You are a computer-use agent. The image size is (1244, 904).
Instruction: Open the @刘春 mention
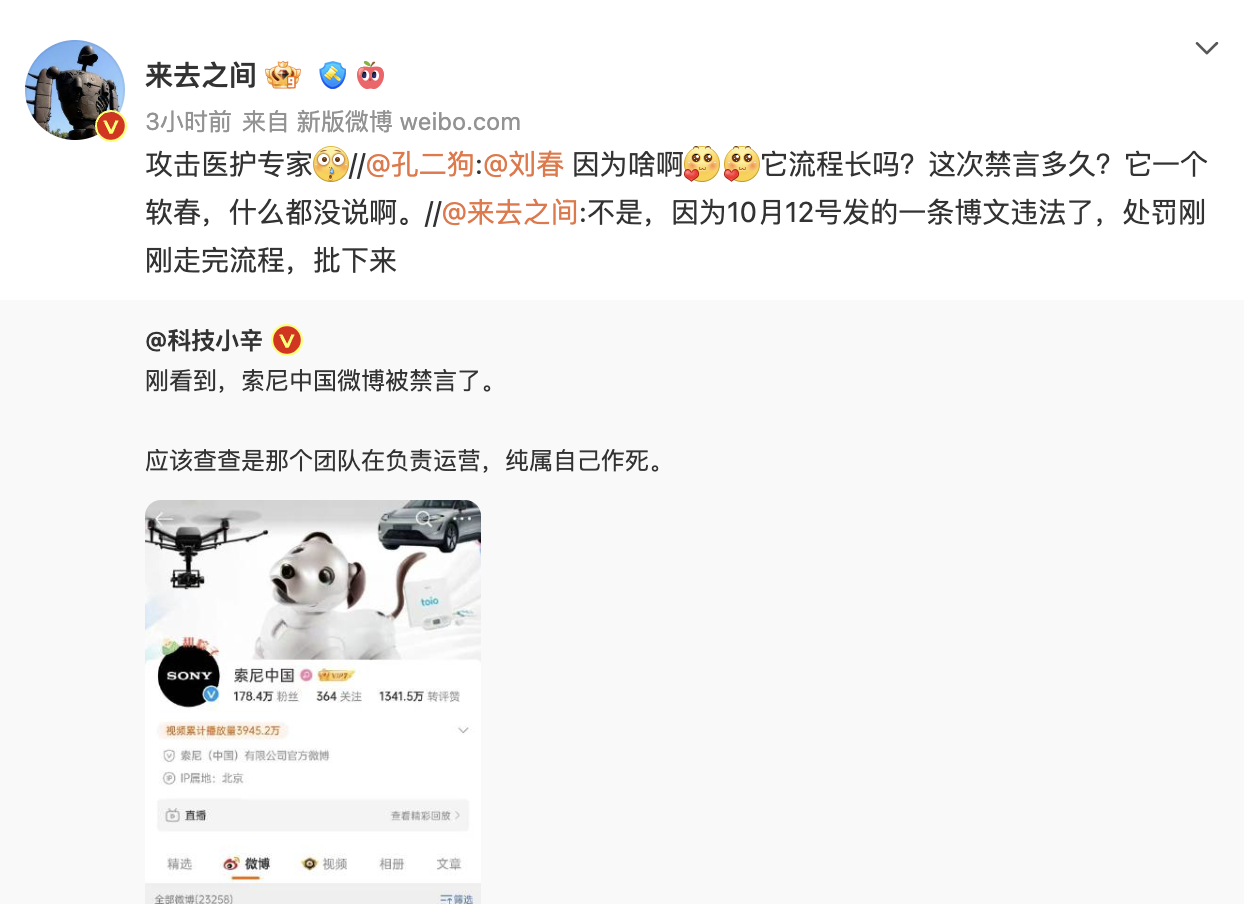coord(523,164)
